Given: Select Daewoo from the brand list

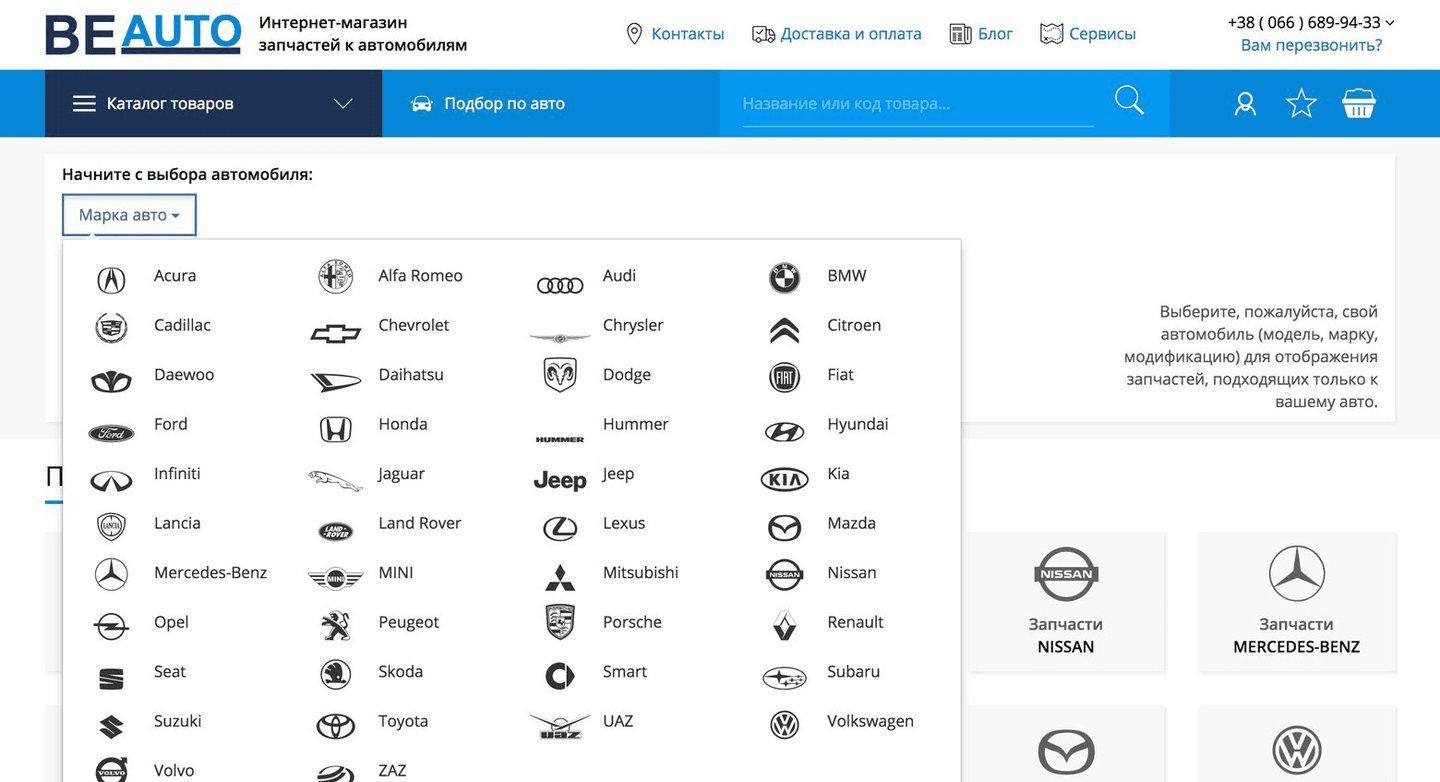Looking at the screenshot, I should click(184, 375).
